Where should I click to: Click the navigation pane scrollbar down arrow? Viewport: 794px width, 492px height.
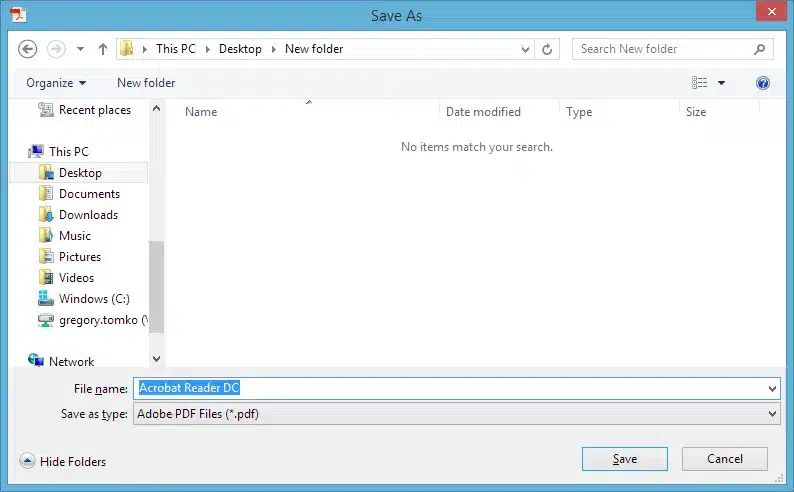tap(156, 357)
